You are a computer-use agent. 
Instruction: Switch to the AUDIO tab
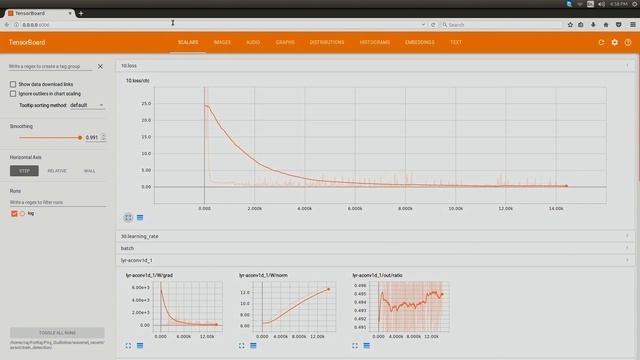[x=253, y=42]
